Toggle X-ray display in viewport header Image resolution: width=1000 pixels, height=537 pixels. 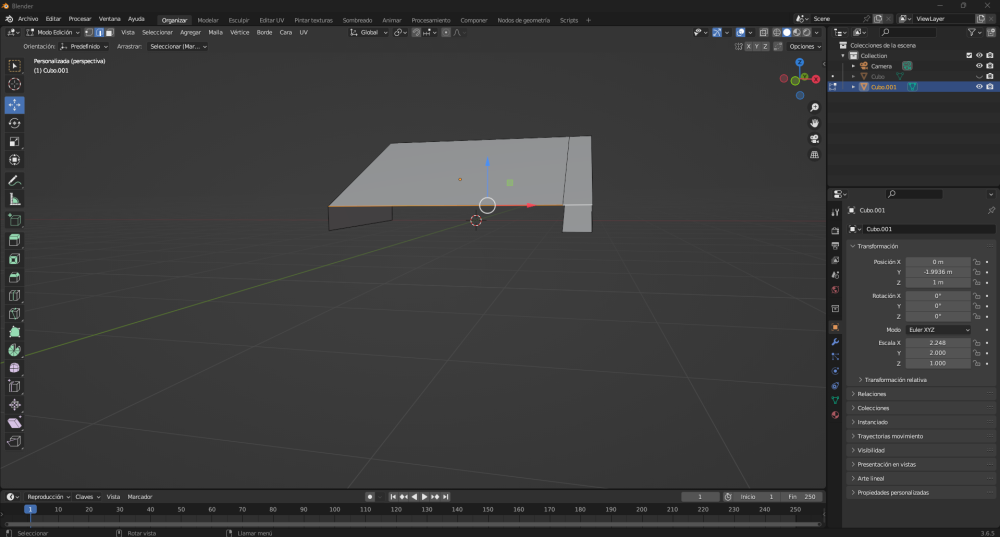pyautogui.click(x=765, y=32)
